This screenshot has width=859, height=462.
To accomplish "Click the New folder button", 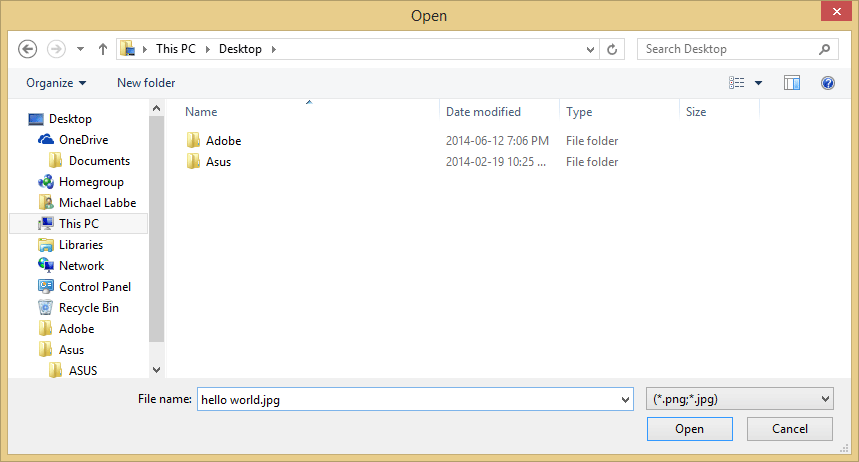I will tap(146, 83).
